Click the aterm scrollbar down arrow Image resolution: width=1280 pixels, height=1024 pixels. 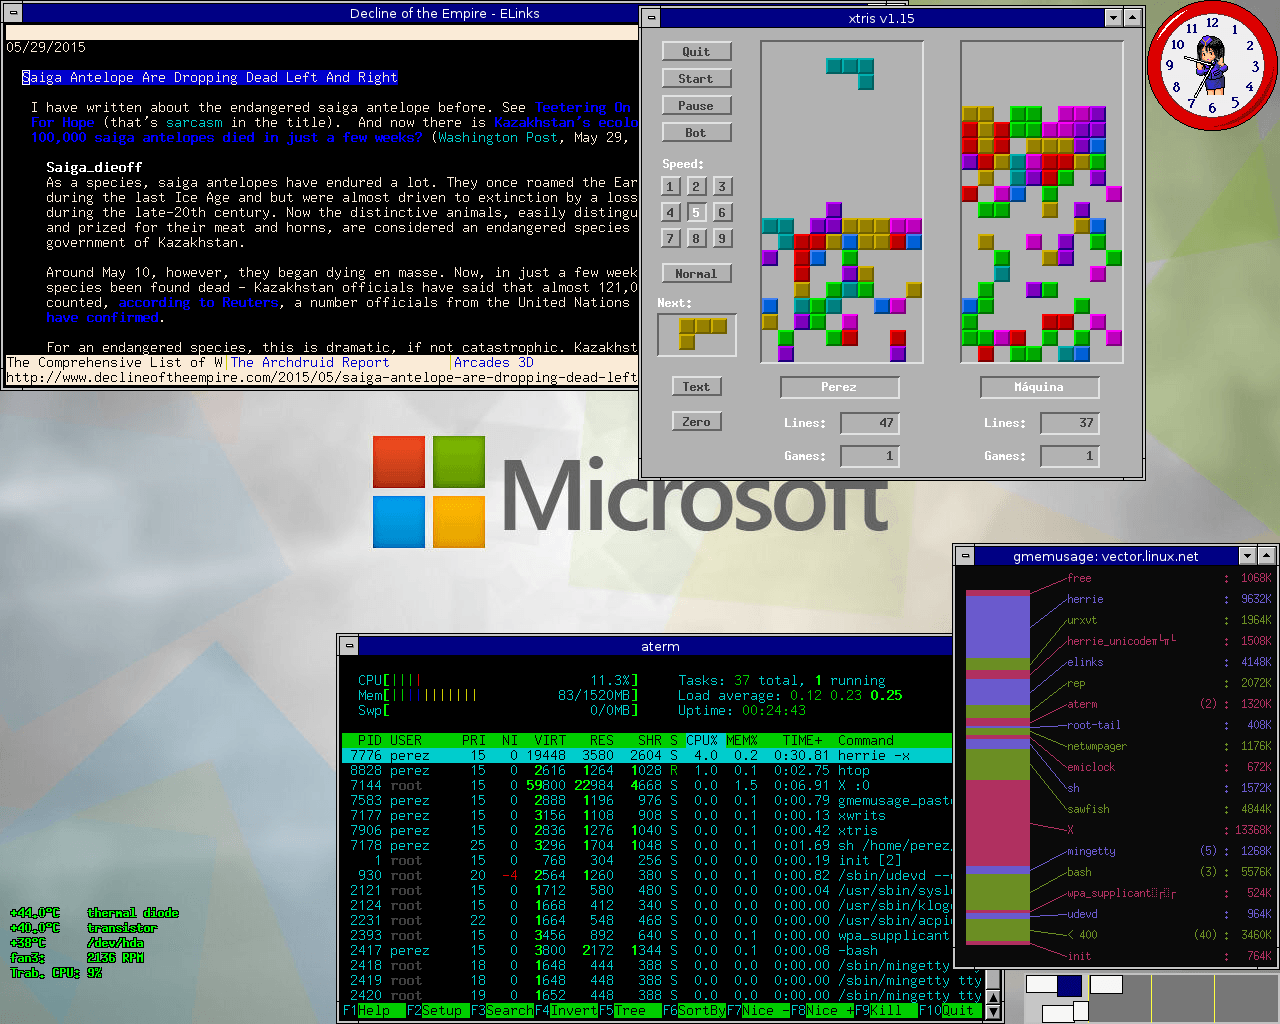coord(993,1012)
